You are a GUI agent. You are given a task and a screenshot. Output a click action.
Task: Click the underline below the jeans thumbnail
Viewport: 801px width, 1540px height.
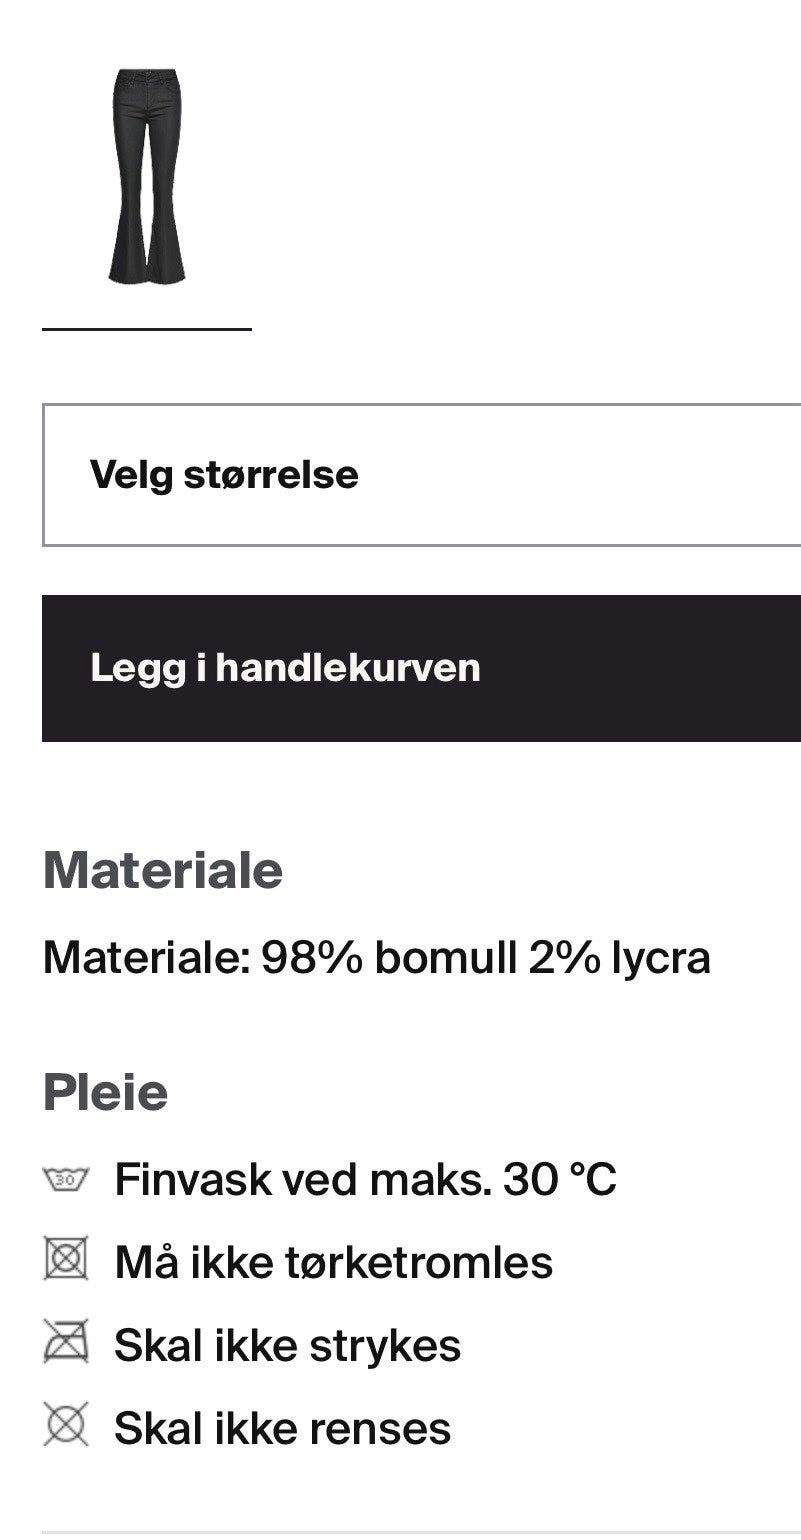pos(146,328)
